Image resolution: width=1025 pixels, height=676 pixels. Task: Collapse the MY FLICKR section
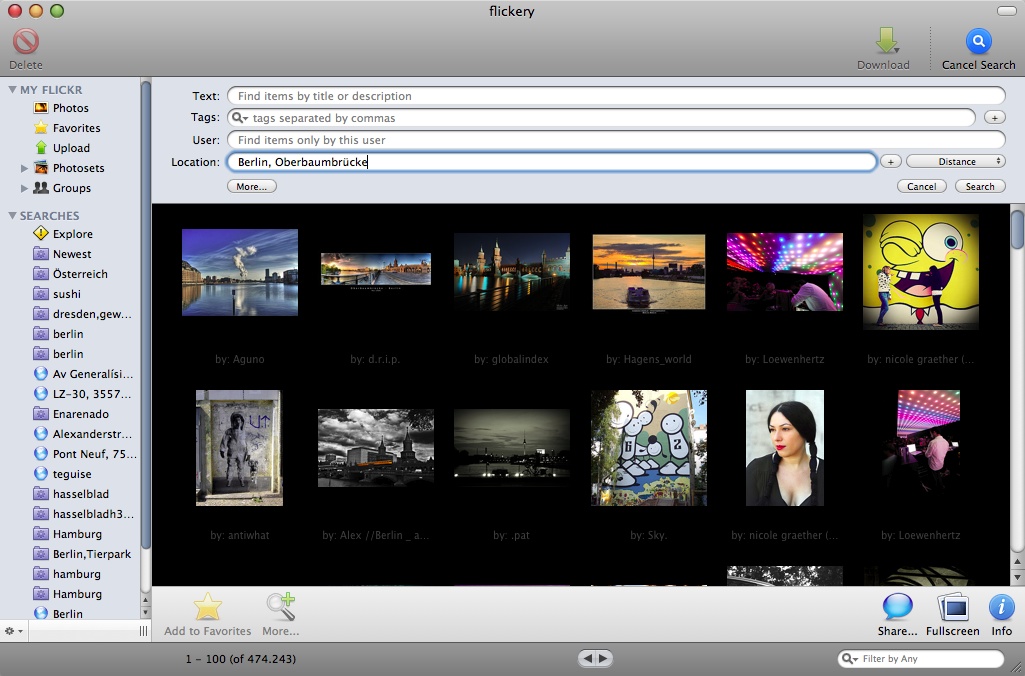[x=12, y=90]
